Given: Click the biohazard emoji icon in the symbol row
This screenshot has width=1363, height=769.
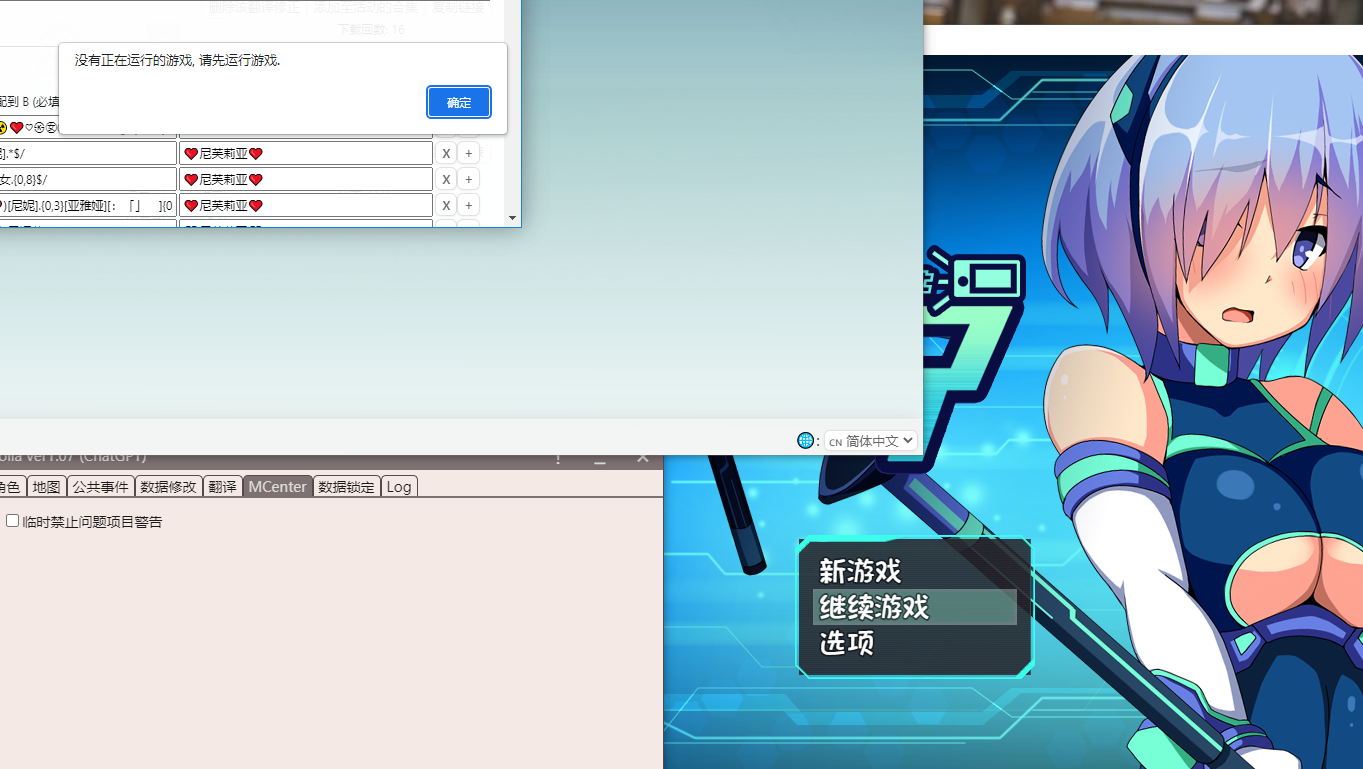Looking at the screenshot, I should click(x=2, y=126).
